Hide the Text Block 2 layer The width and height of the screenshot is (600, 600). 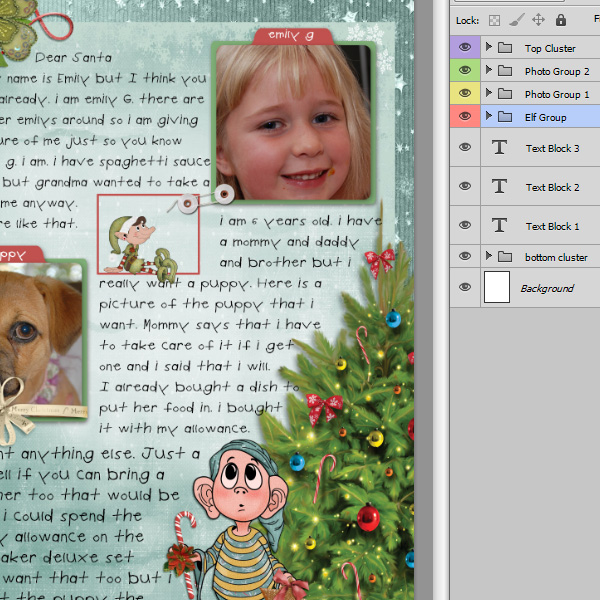click(x=465, y=186)
